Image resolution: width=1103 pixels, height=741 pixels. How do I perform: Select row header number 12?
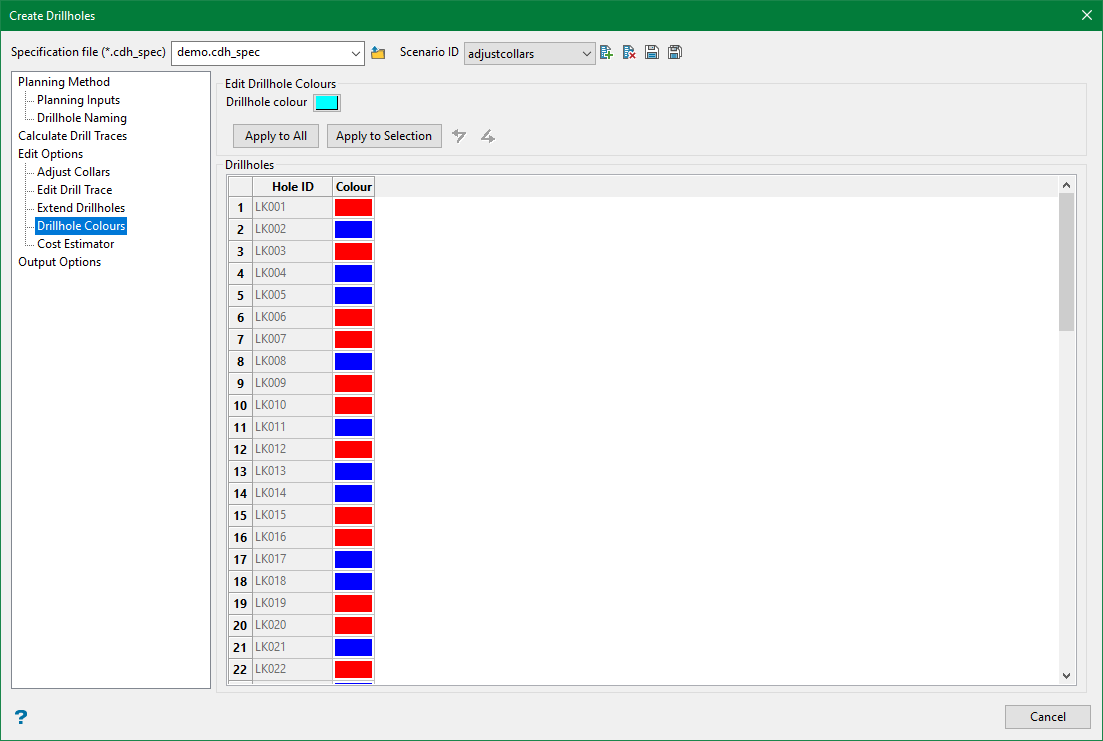pos(241,450)
